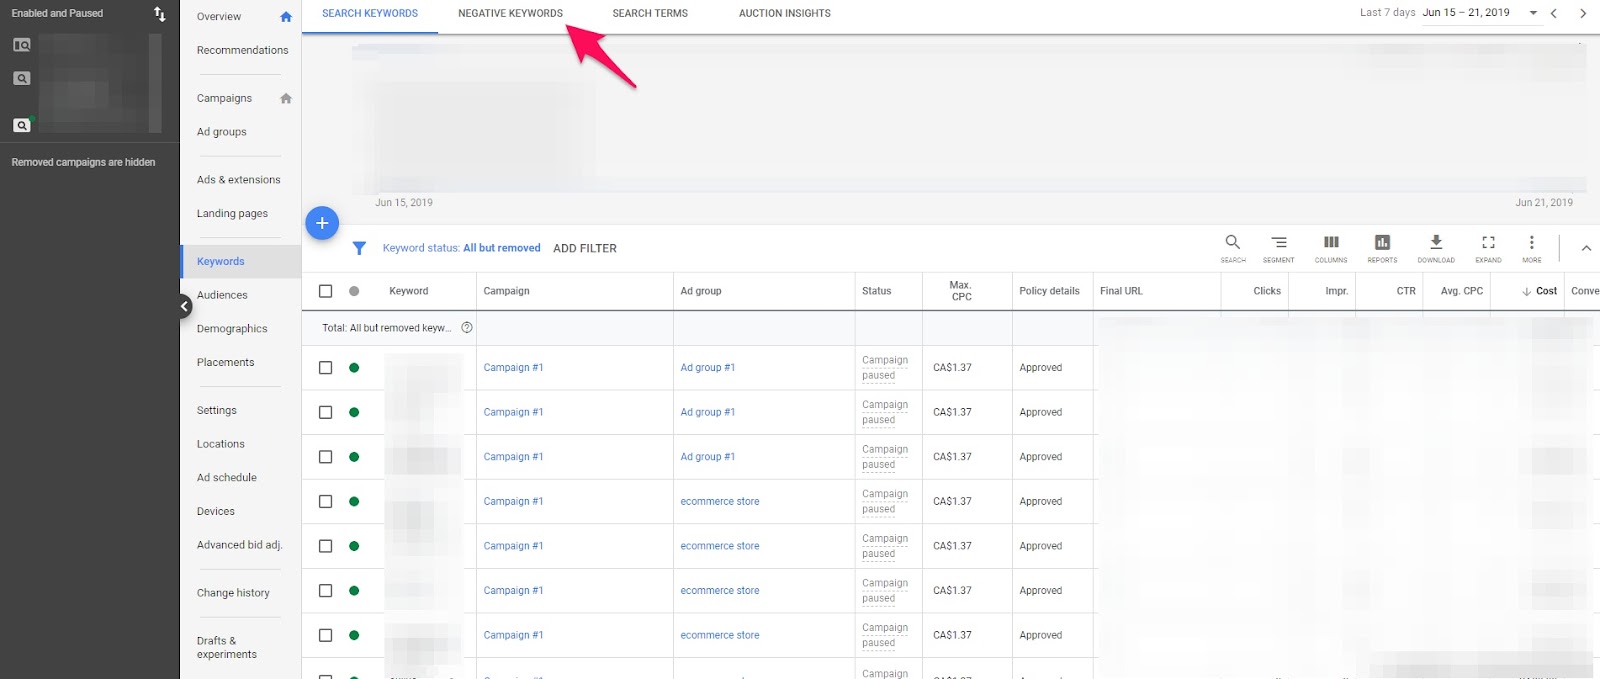Switch to Search Terms tab
Viewport: 1600px width, 679px height.
pyautogui.click(x=650, y=13)
